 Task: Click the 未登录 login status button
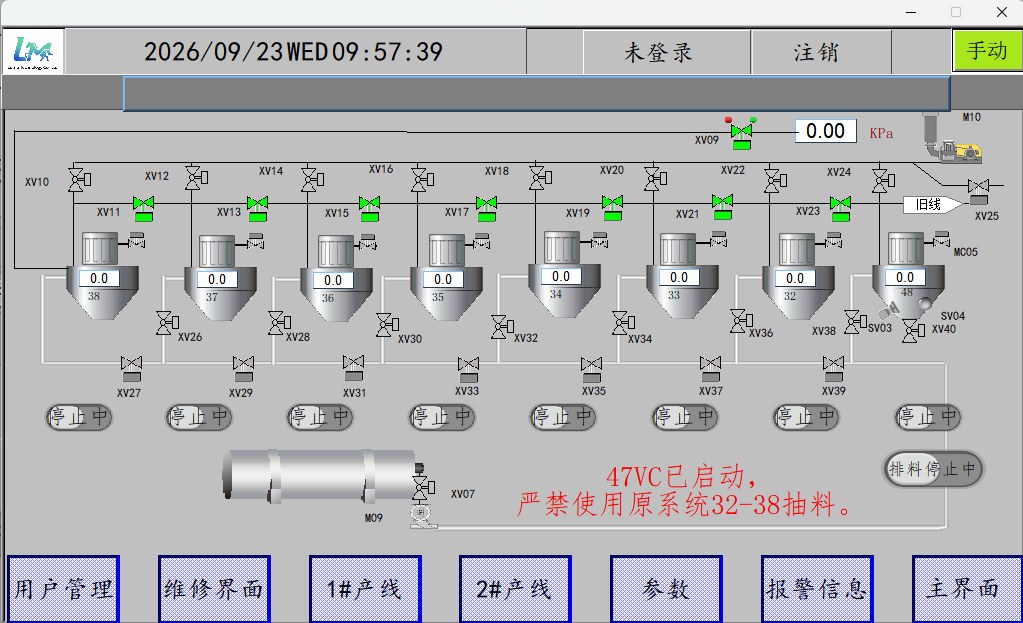pyautogui.click(x=666, y=52)
